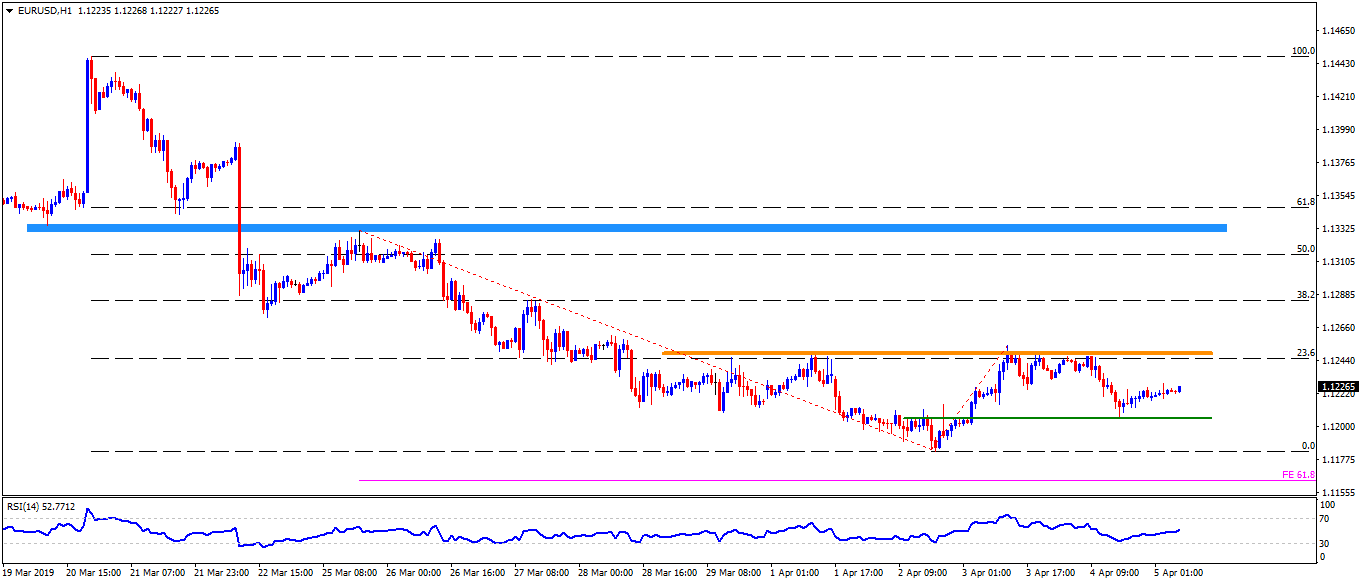Click the 100.0 Fibonacci level label
The image size is (1362, 584).
click(x=1302, y=50)
